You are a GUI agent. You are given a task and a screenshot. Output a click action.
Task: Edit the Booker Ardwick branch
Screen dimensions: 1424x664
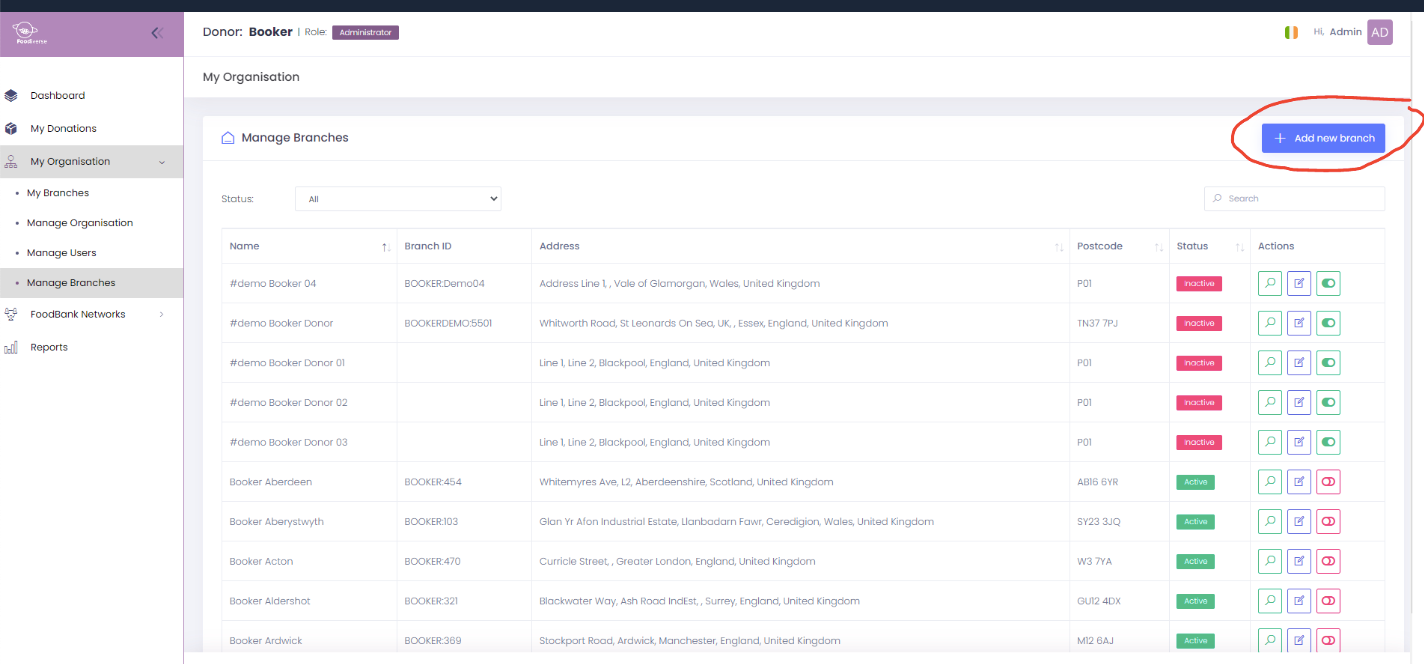coord(1299,640)
